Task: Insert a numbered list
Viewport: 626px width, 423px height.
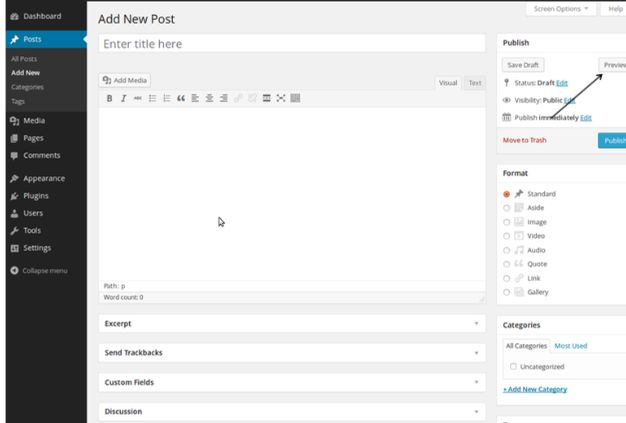Action: (x=166, y=98)
